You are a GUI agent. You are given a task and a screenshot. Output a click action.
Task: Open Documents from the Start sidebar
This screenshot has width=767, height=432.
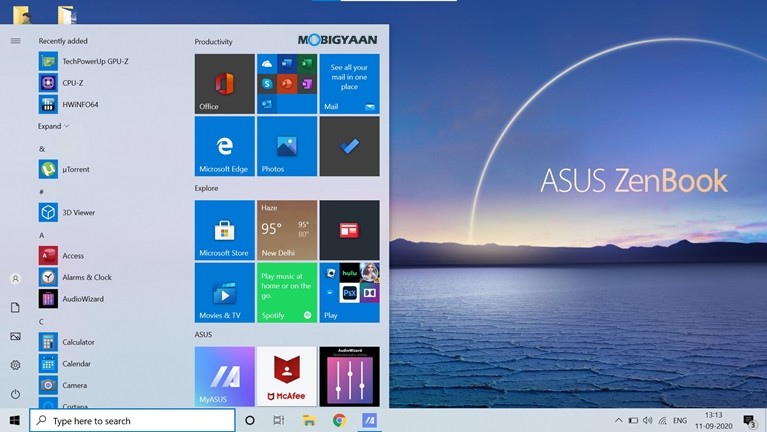15,307
